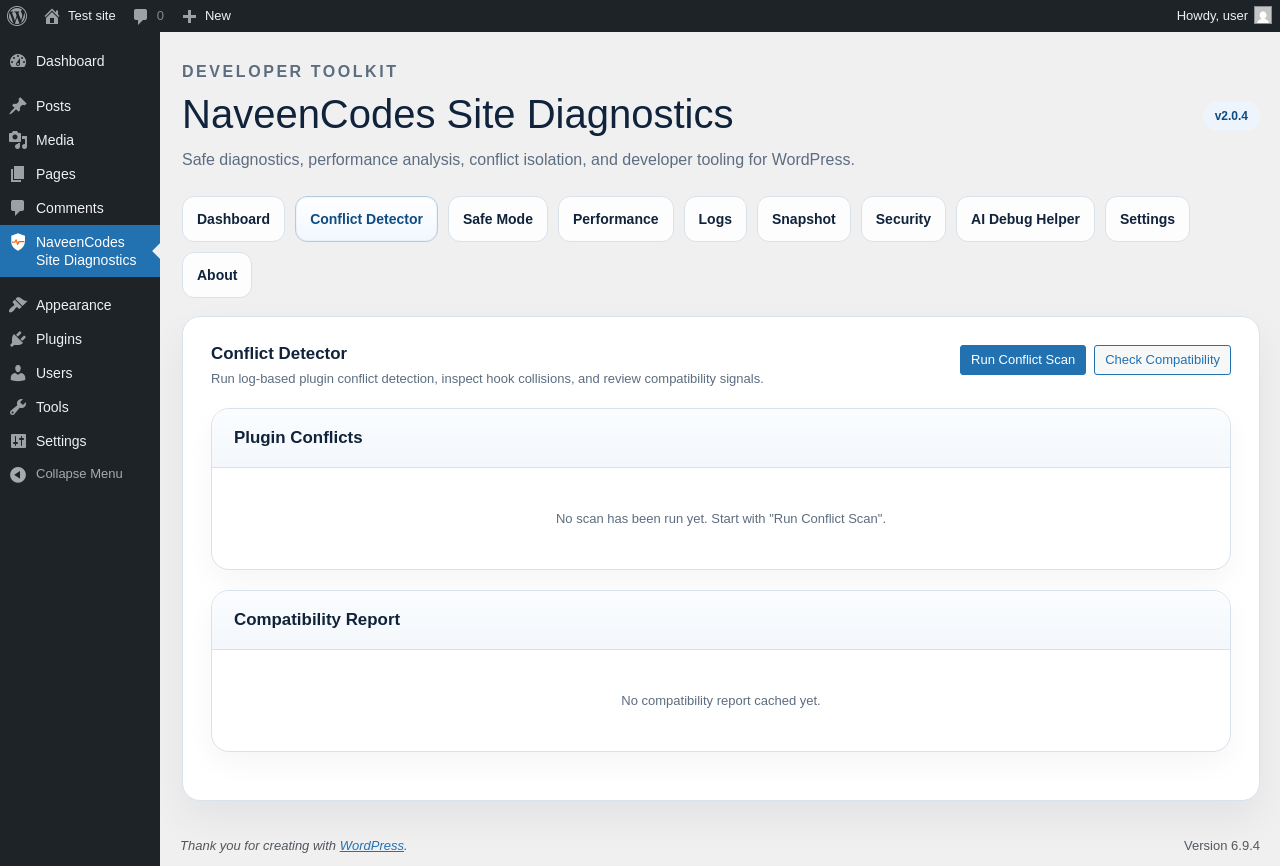This screenshot has height=866, width=1280.
Task: Click the Check Compatibility button
Action: tap(1162, 360)
